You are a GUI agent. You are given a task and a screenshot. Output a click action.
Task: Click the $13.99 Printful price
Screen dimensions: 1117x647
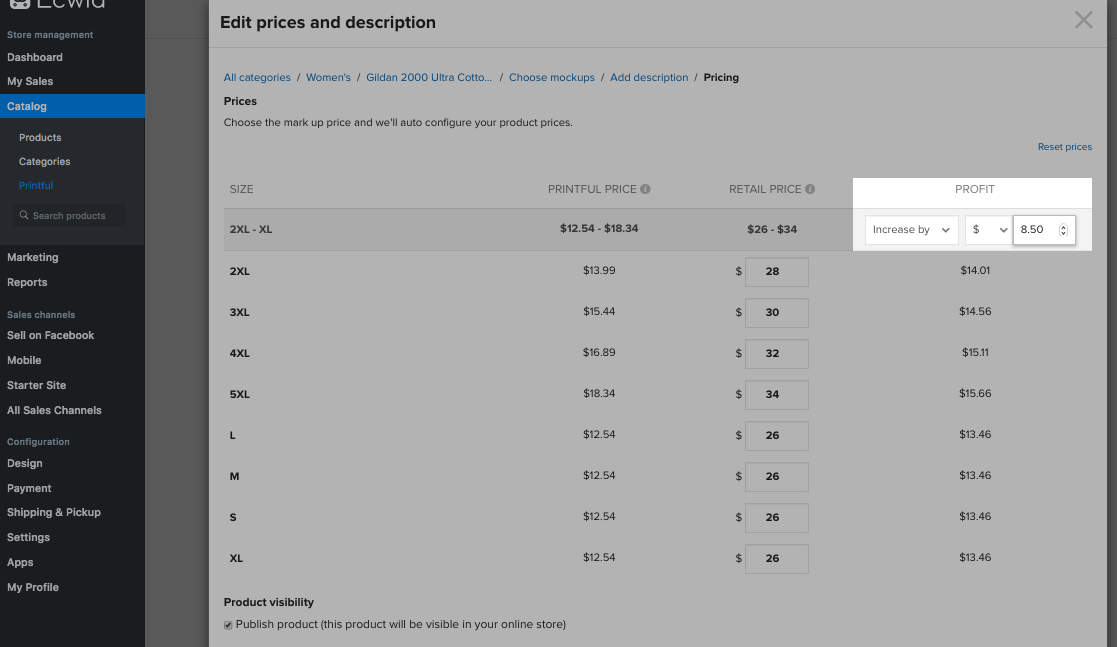(599, 270)
